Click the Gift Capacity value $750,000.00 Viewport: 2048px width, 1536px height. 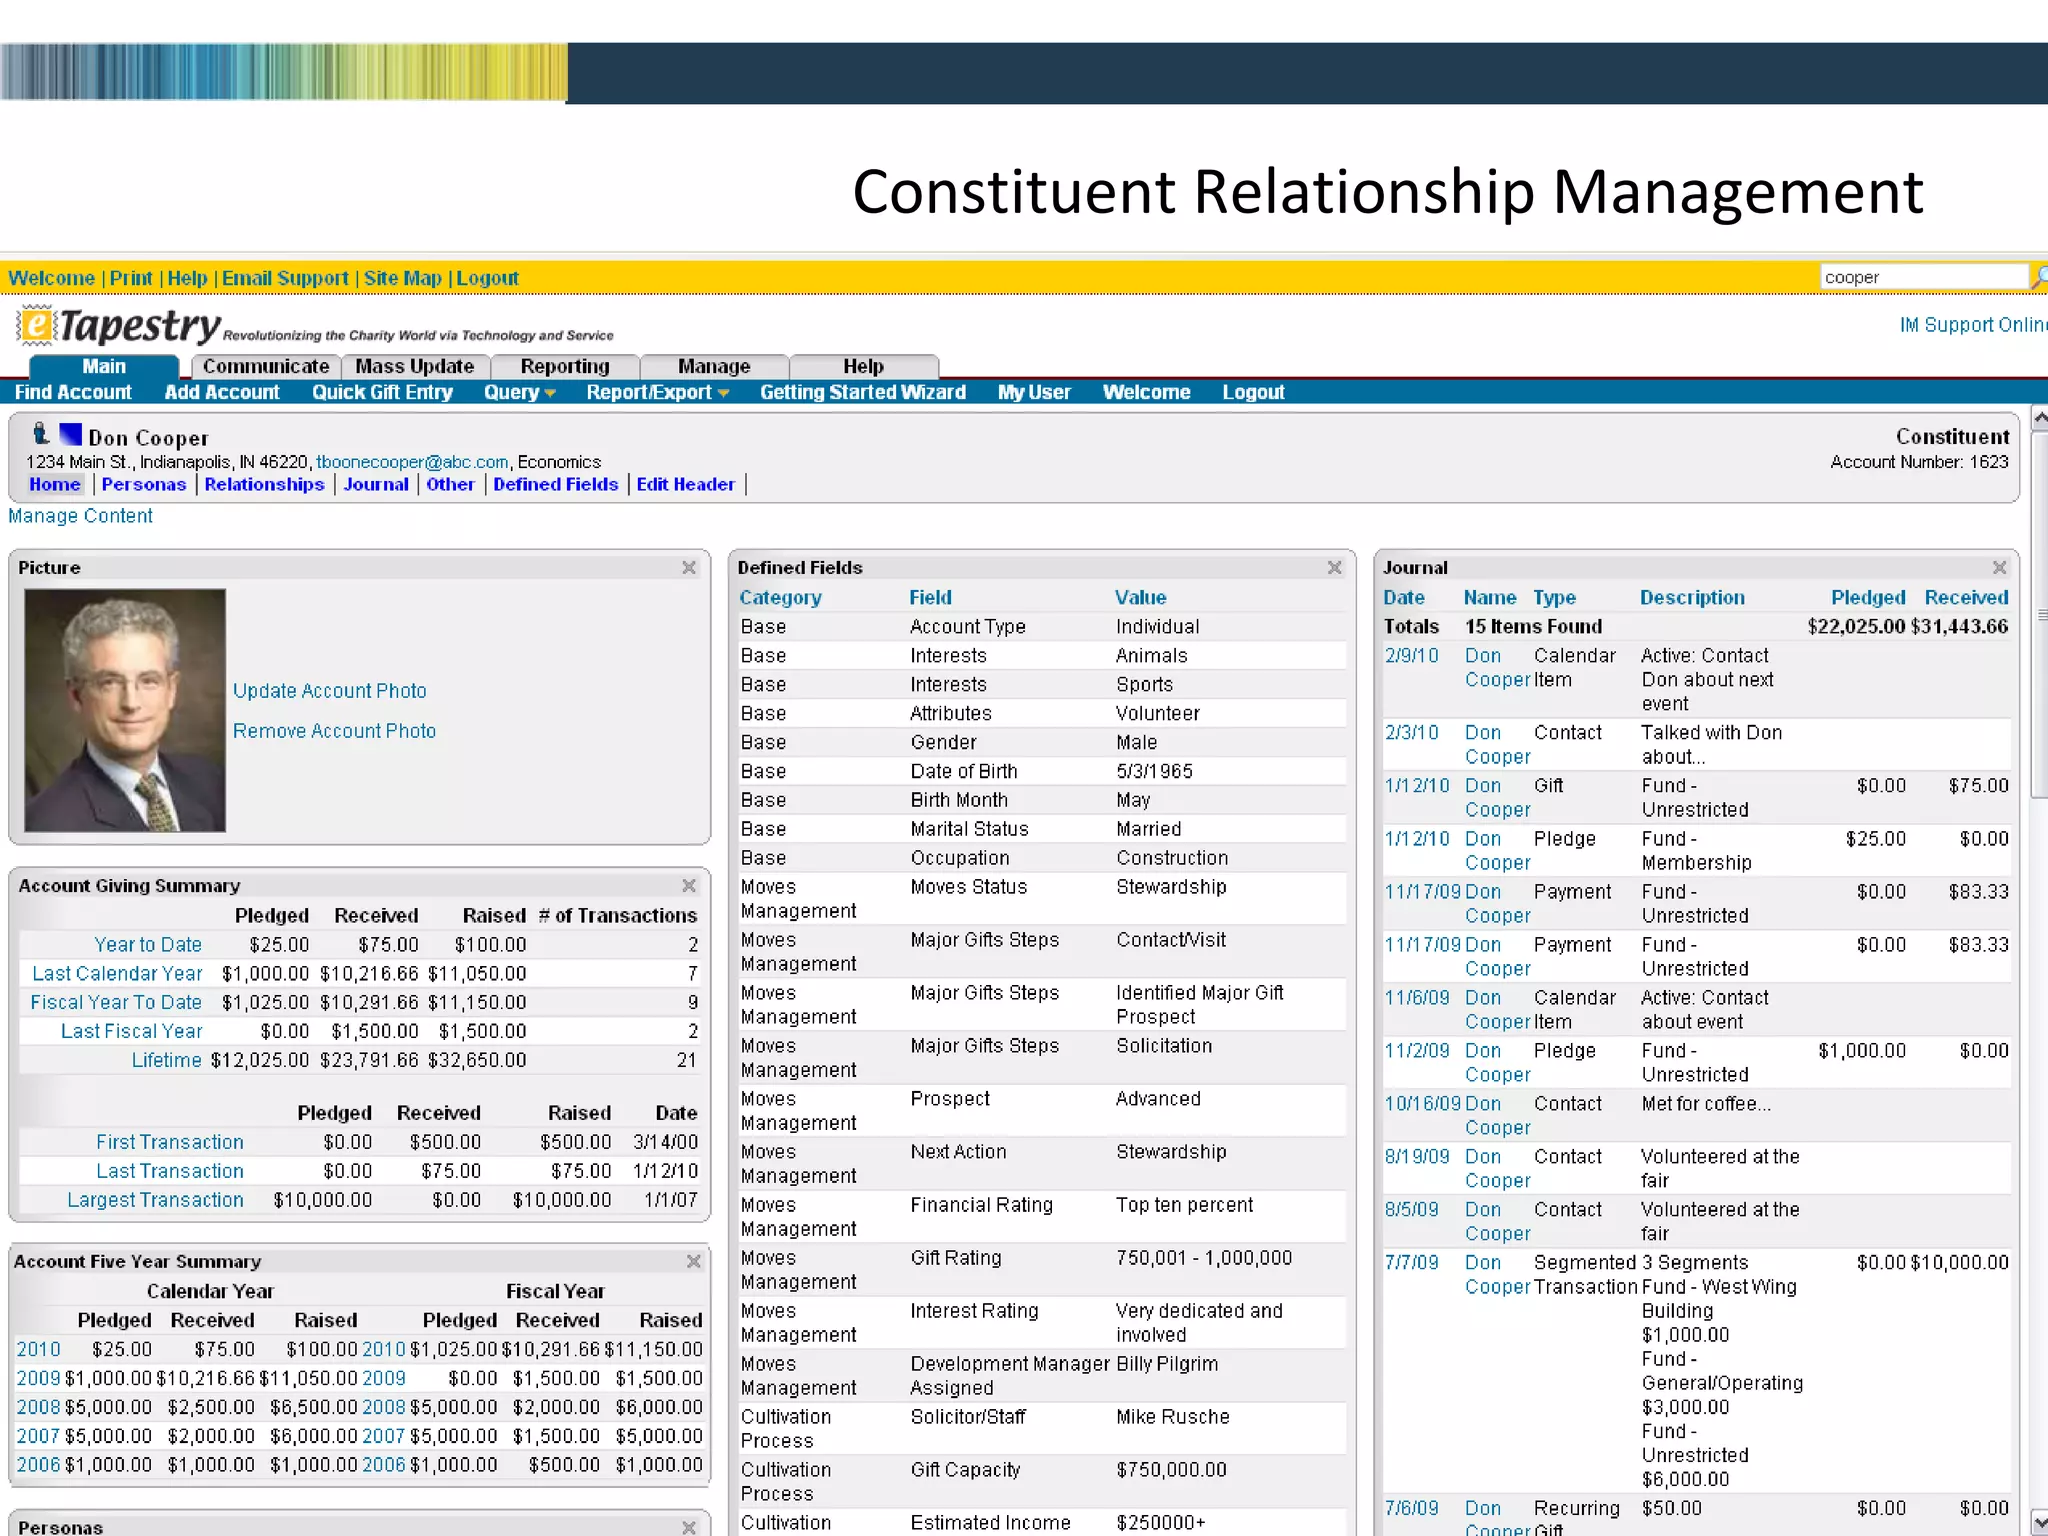(x=1171, y=1470)
